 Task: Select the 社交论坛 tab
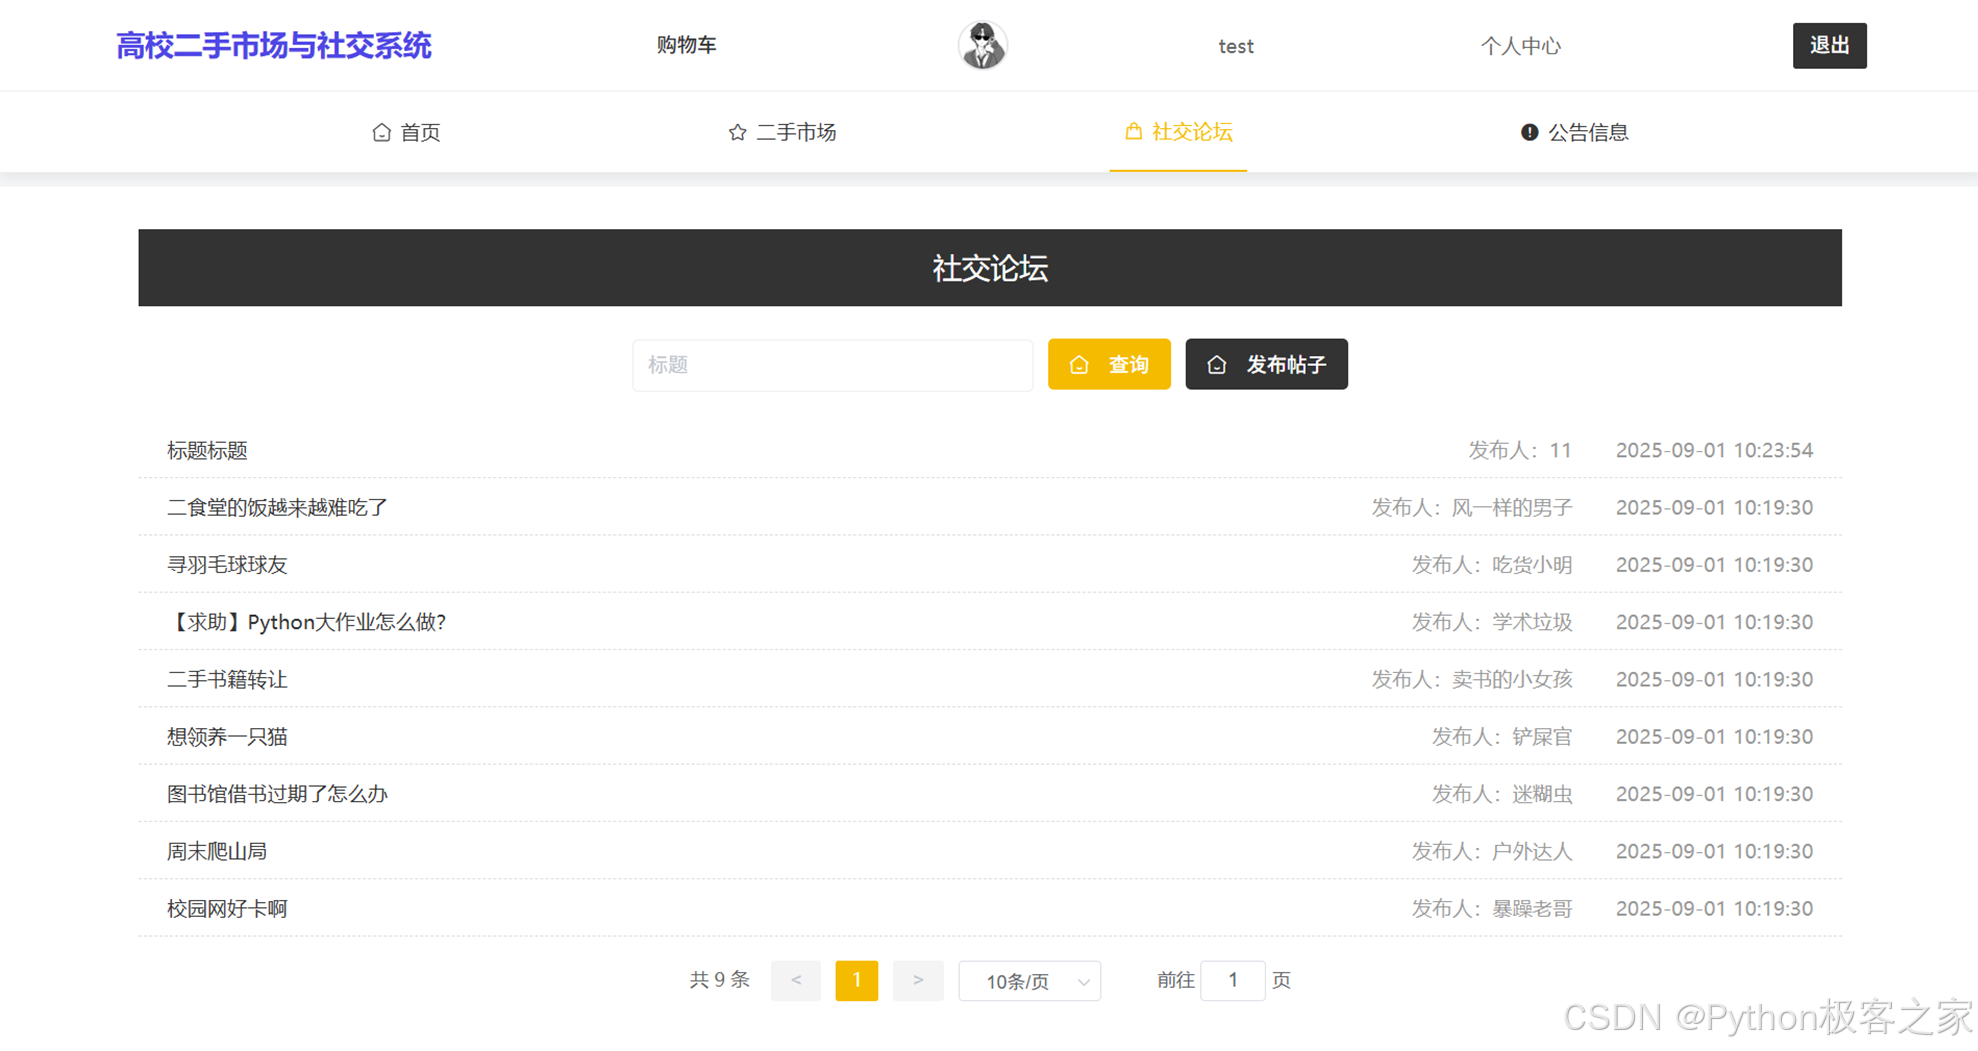pos(1178,132)
